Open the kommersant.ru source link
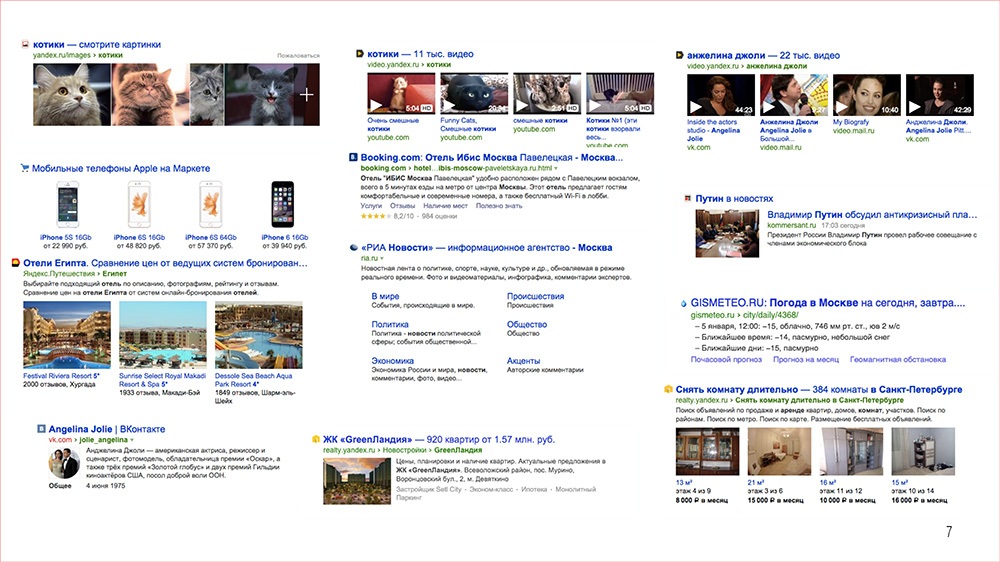The width and height of the screenshot is (1000, 562). click(791, 225)
